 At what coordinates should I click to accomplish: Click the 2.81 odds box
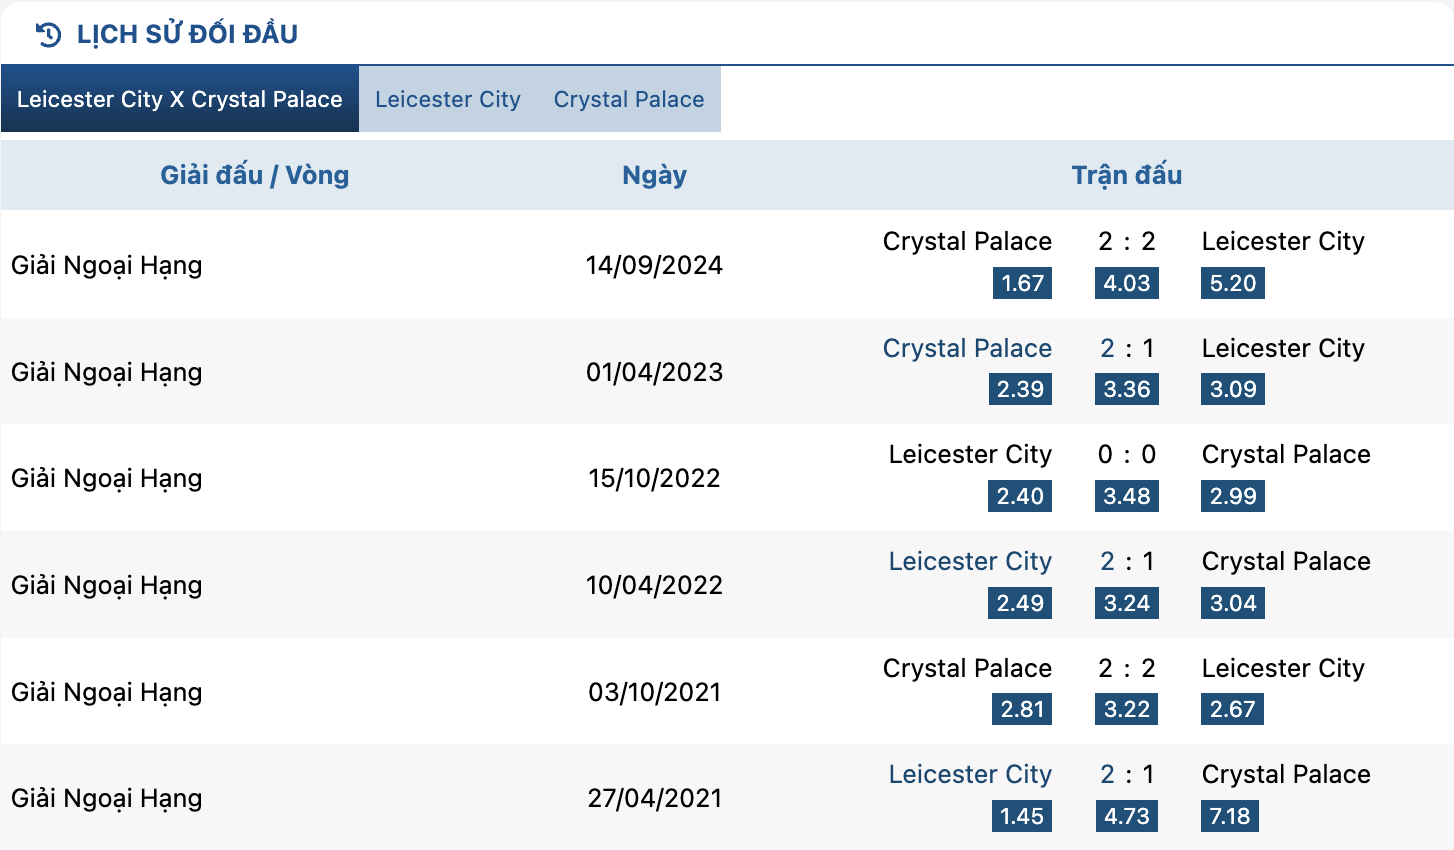pyautogui.click(x=1022, y=709)
